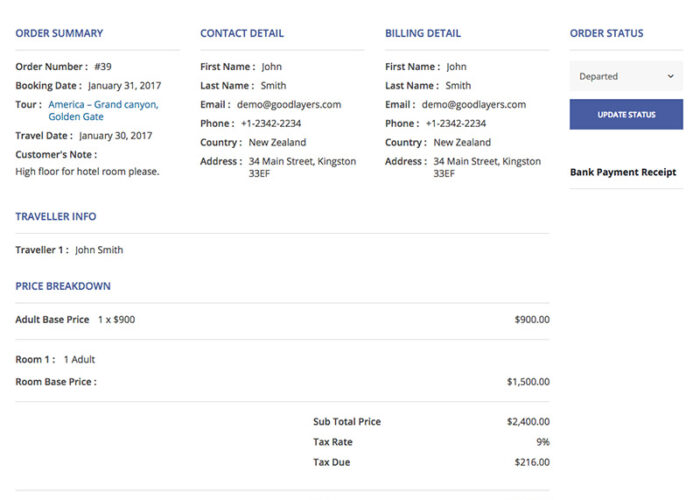Click the chevron arrow in the status dropdown
Screen dimensions: 700x500
[670, 76]
